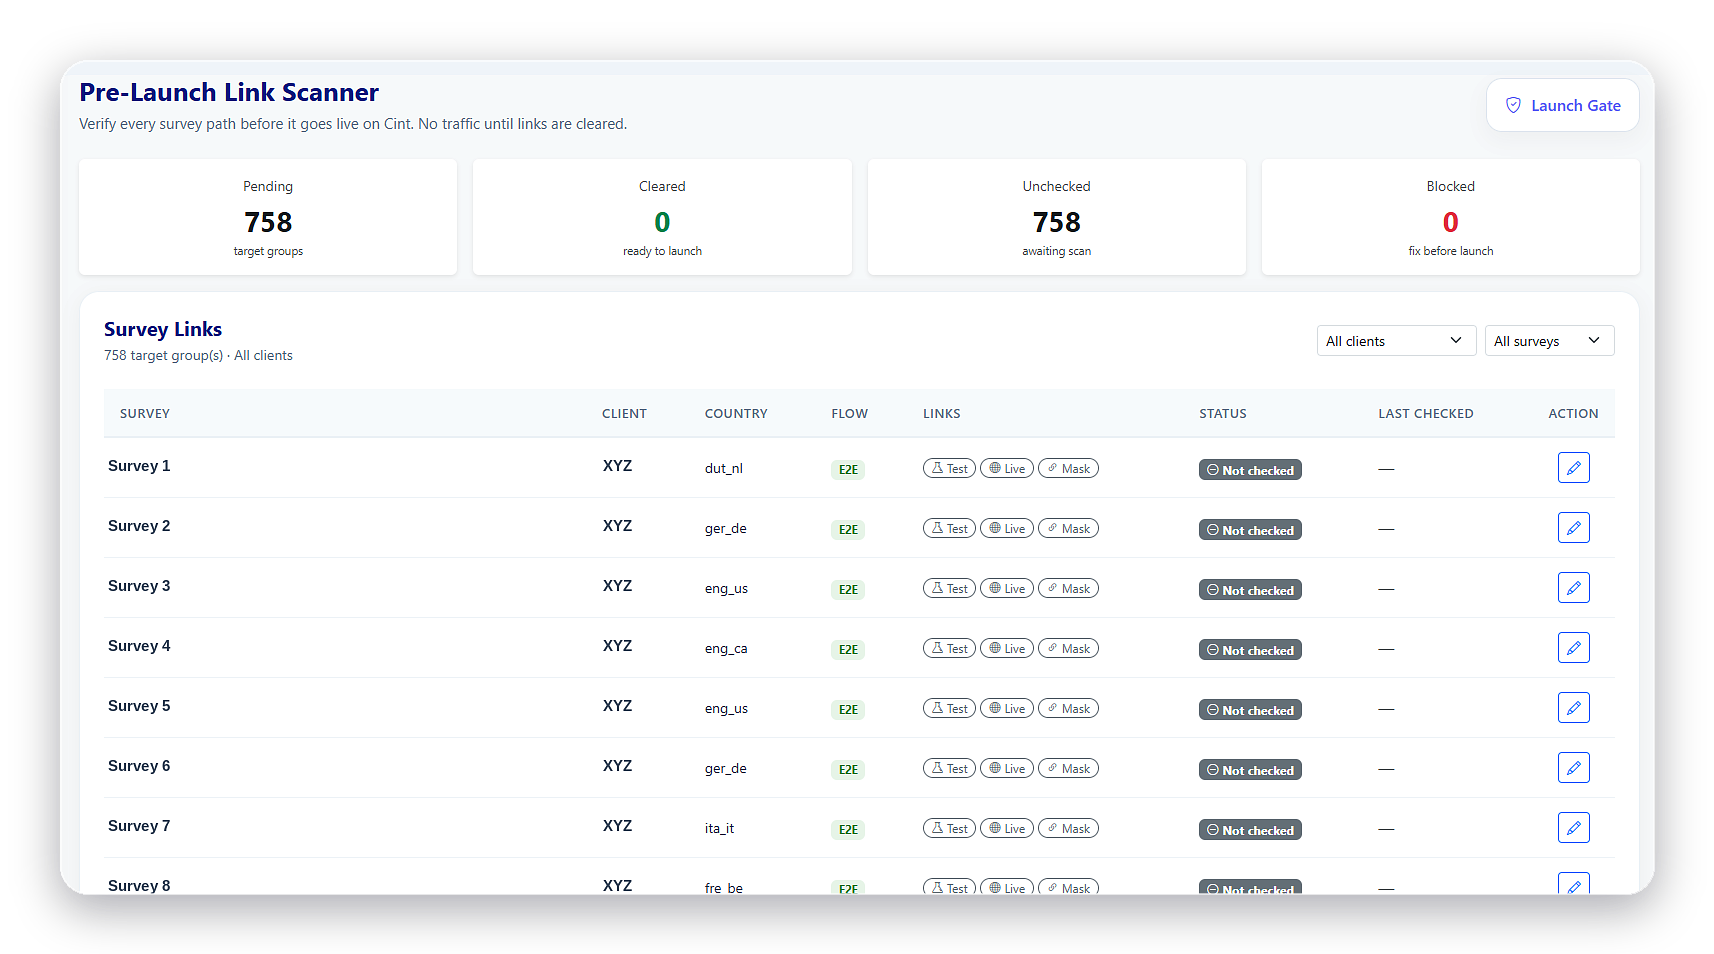Select the Cleared ready to launch card

pos(662,217)
